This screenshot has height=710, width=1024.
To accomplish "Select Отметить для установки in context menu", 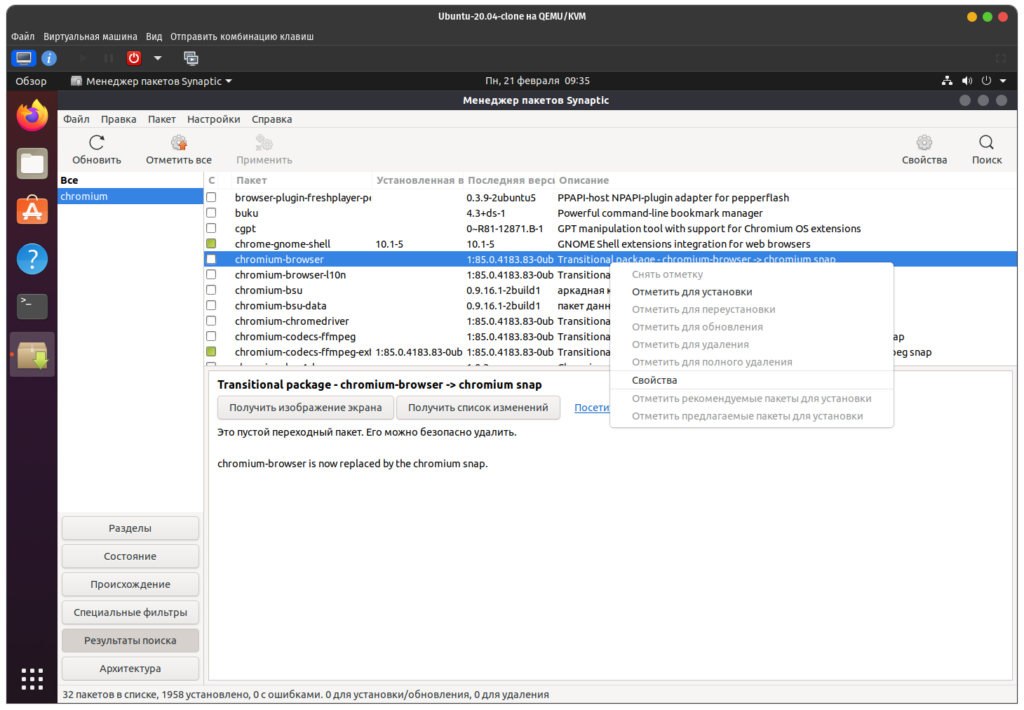I will click(x=691, y=292).
